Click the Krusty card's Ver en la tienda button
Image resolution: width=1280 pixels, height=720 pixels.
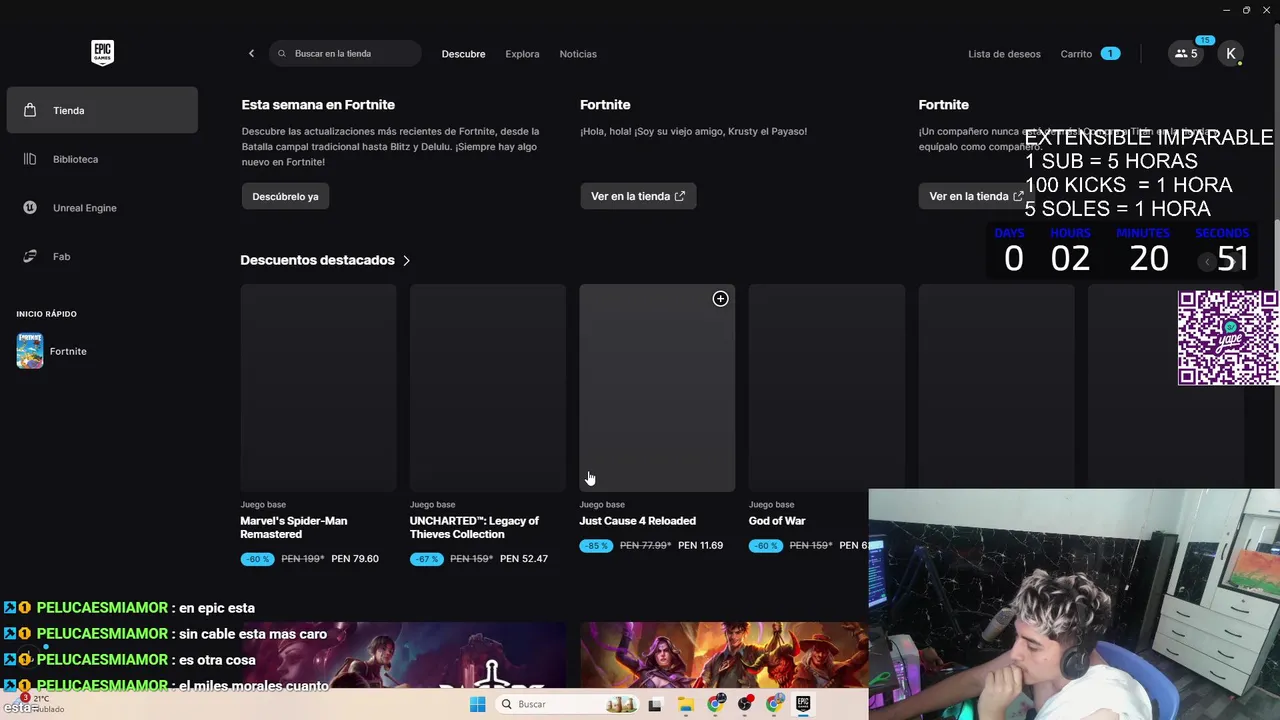pyautogui.click(x=638, y=196)
